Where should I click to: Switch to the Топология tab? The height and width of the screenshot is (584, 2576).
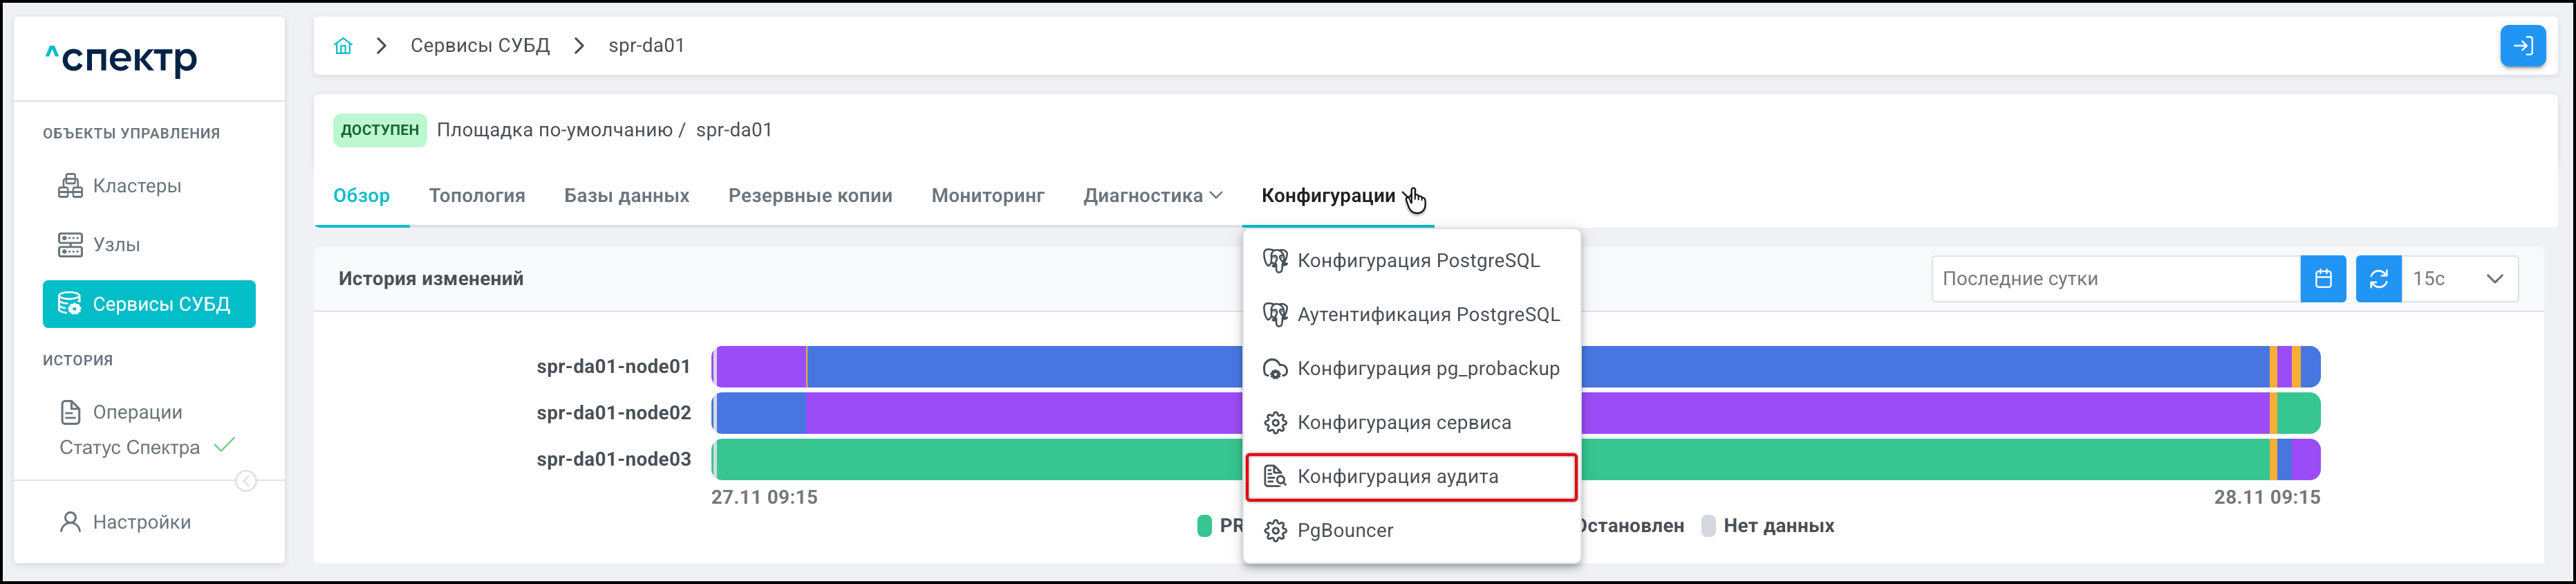pos(476,196)
